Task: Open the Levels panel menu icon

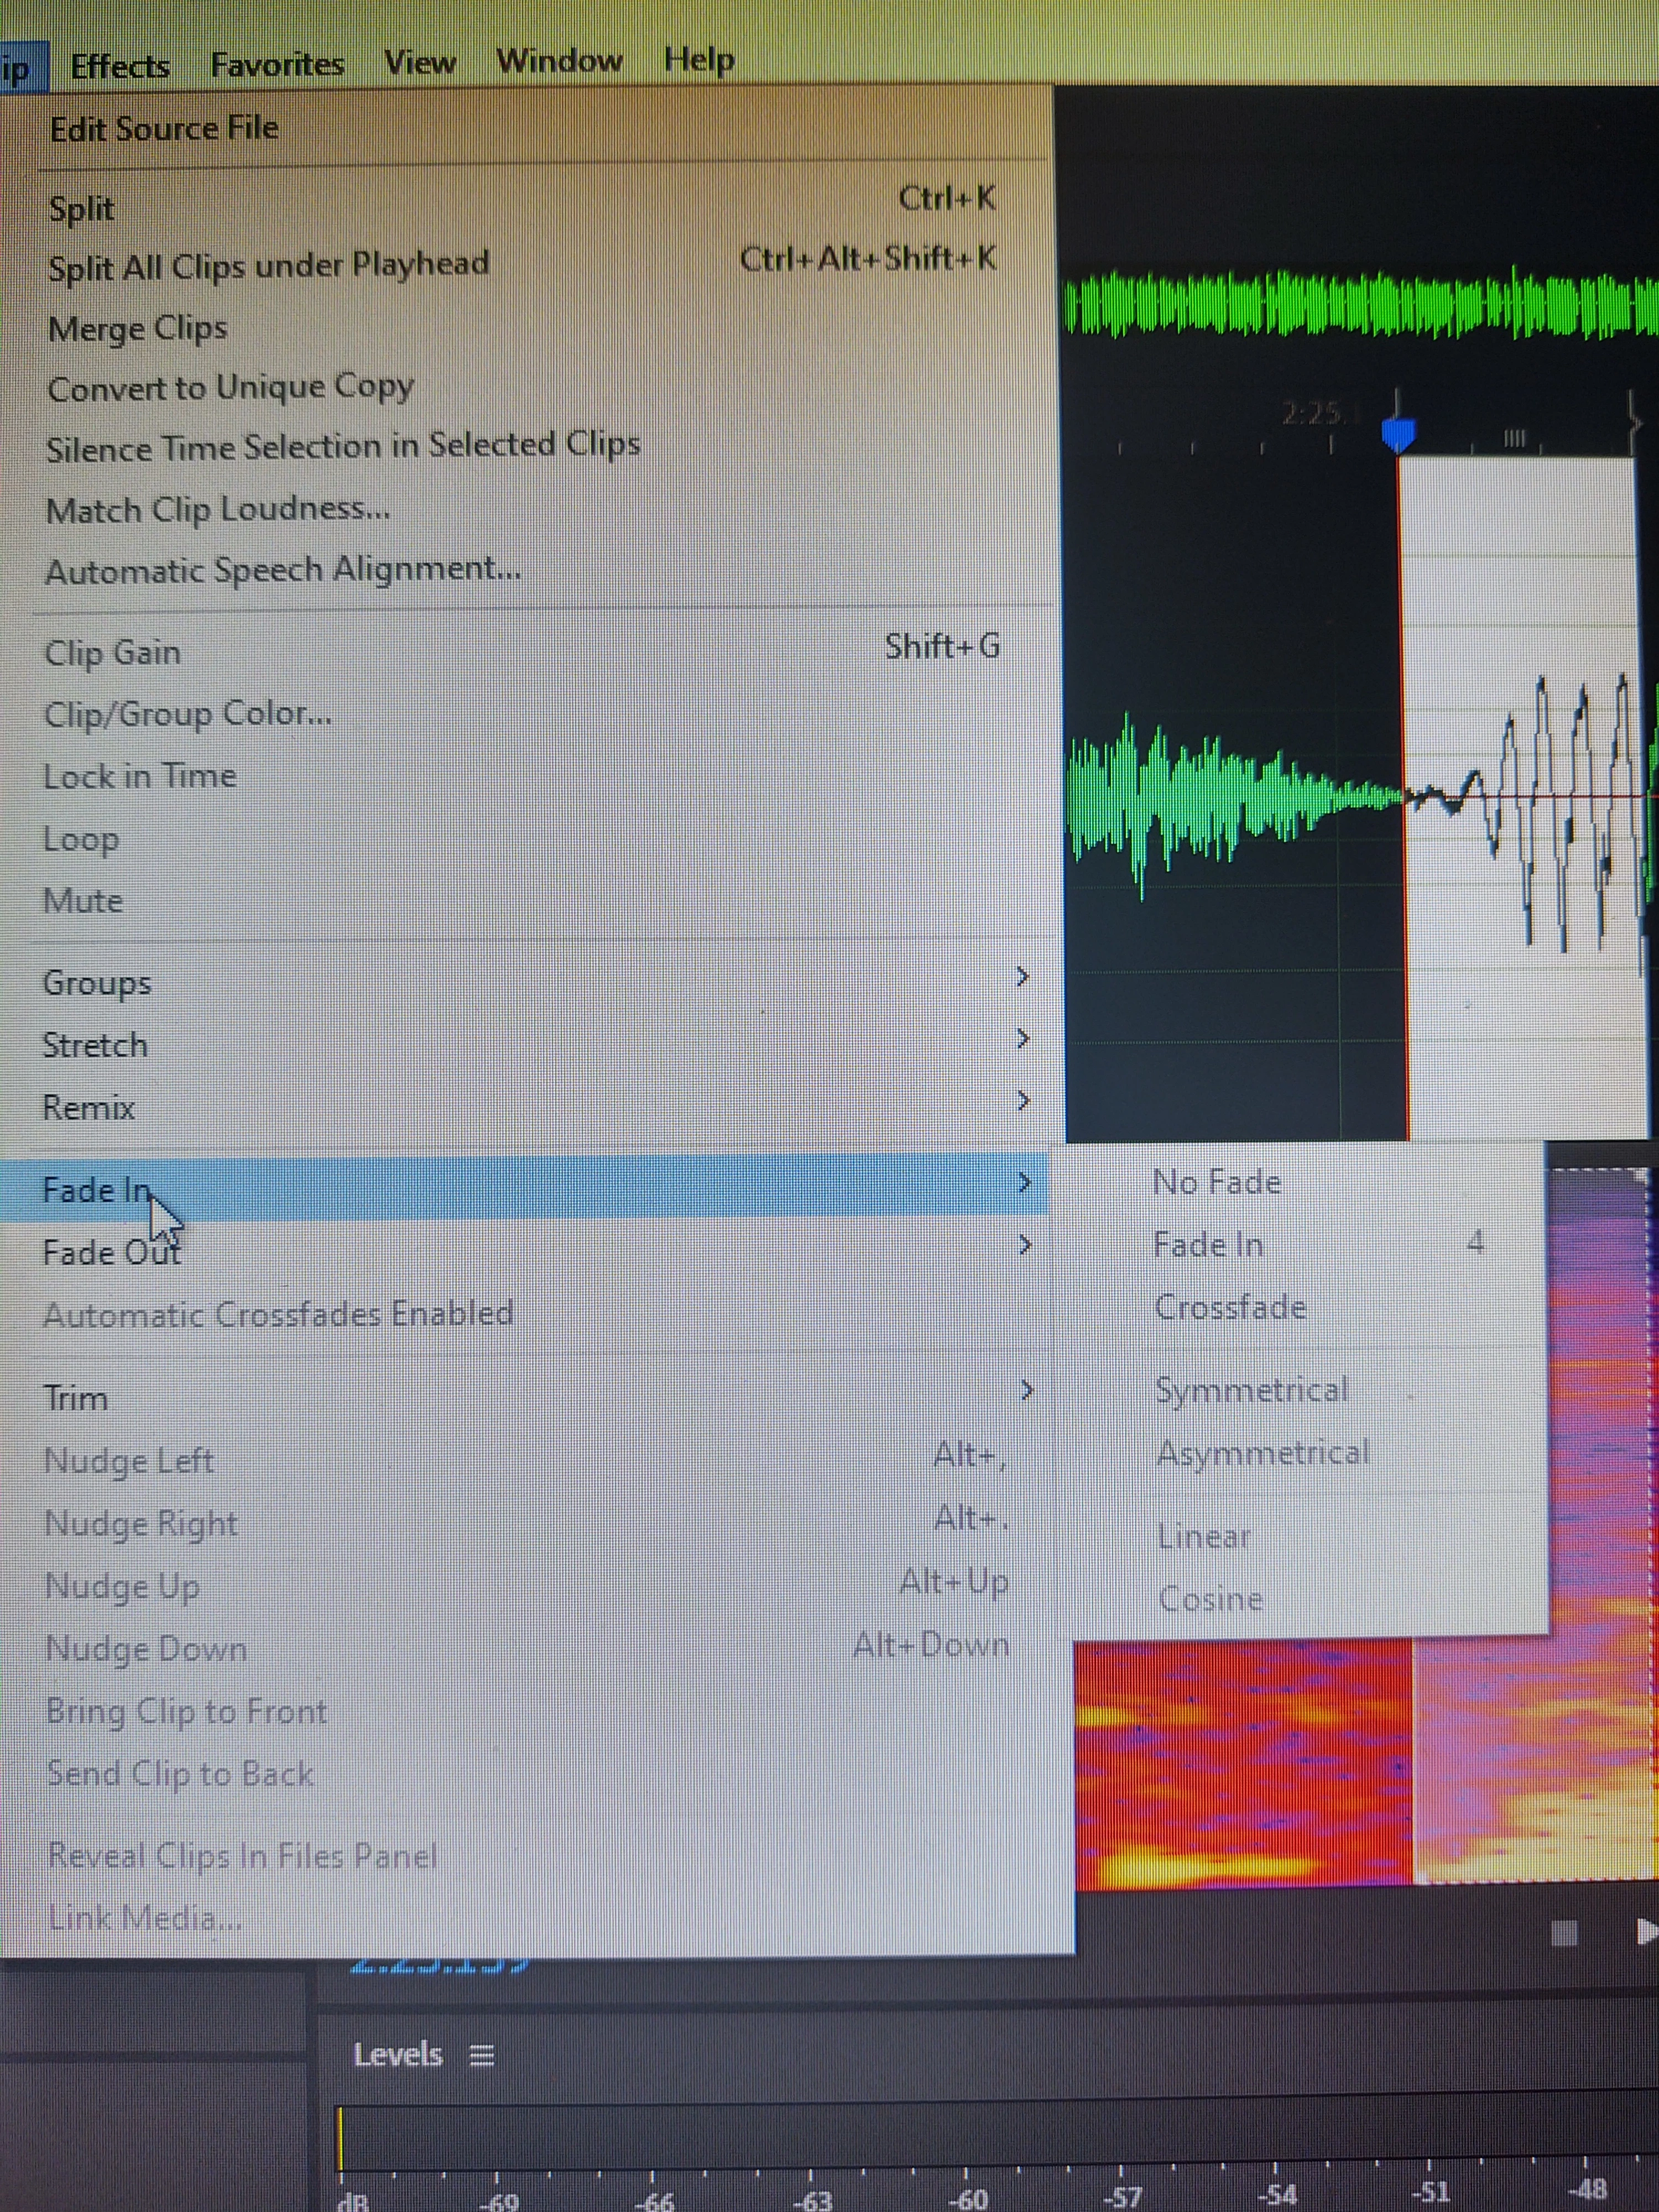Action: tap(482, 2056)
